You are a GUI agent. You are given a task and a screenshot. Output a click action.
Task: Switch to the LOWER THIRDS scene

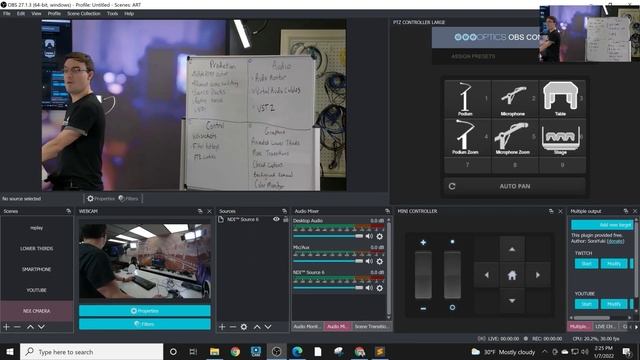(x=37, y=248)
